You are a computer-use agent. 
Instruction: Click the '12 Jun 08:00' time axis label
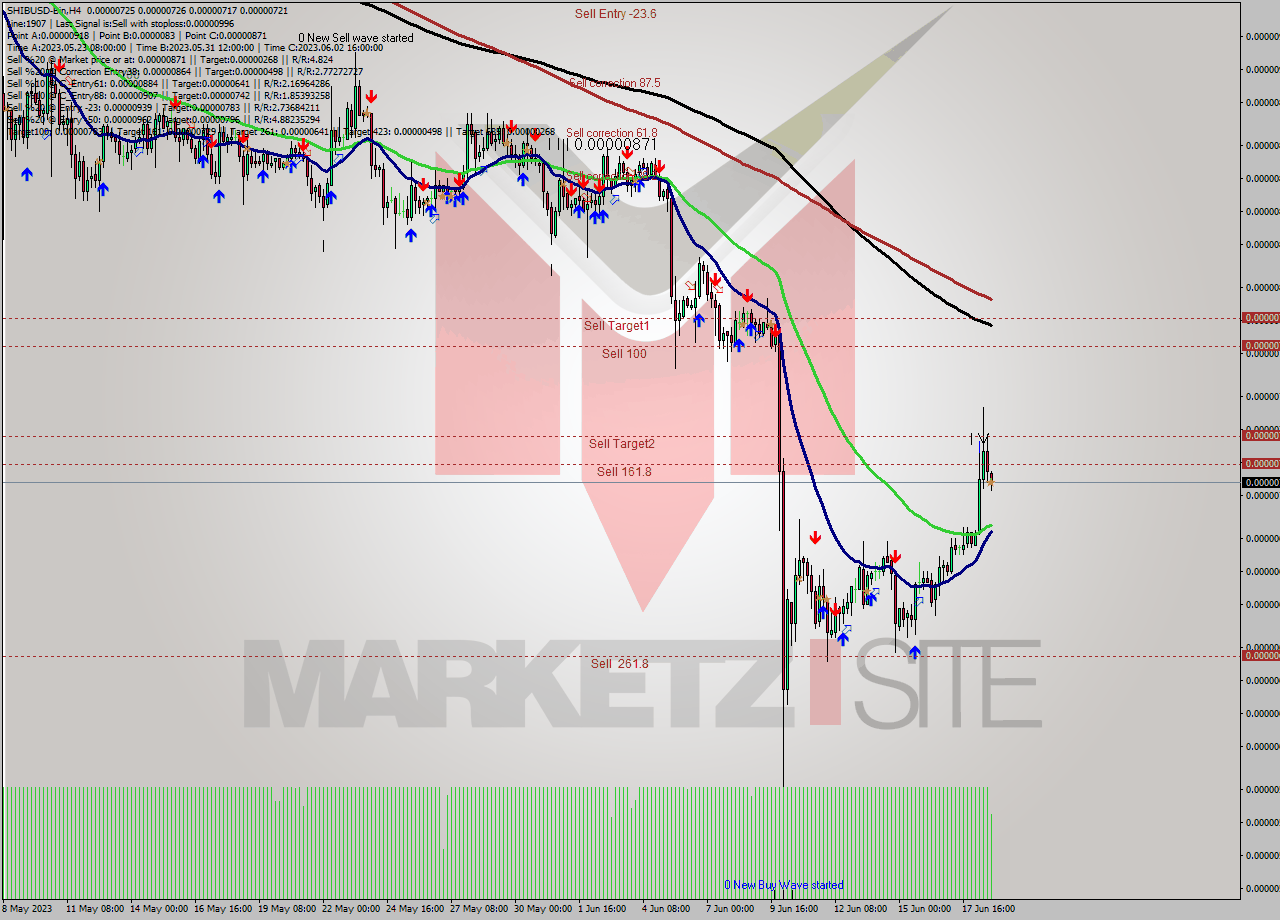coord(860,909)
